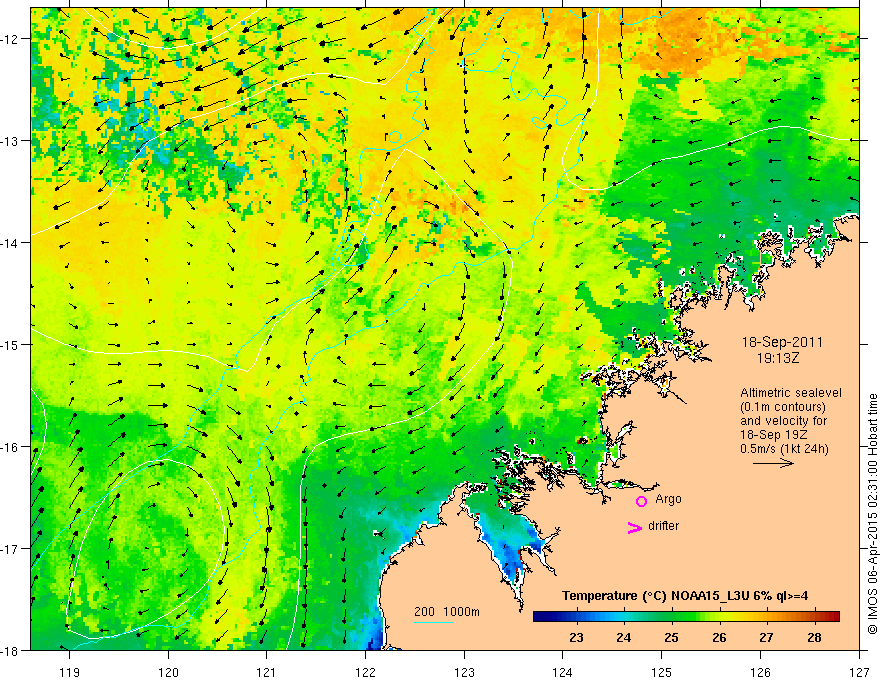Click the 'Altimetric sealevel' caption text
The height and width of the screenshot is (680, 880).
coord(791,393)
